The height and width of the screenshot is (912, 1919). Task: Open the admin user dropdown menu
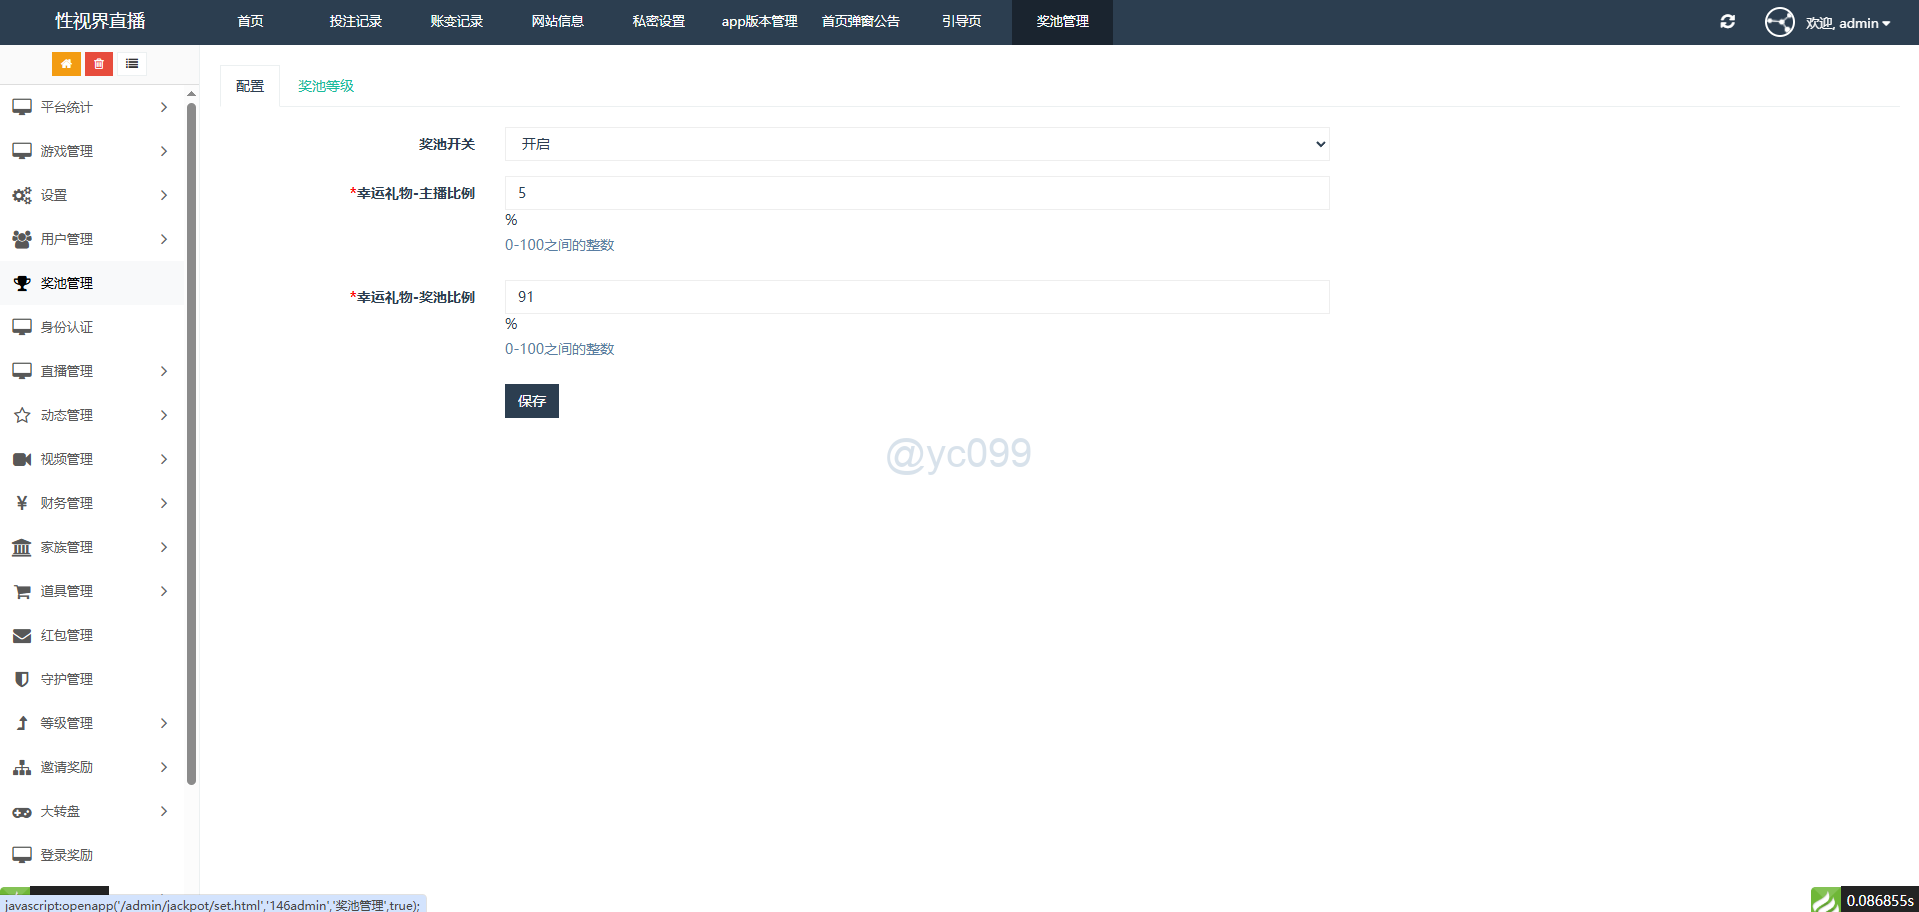point(1848,23)
